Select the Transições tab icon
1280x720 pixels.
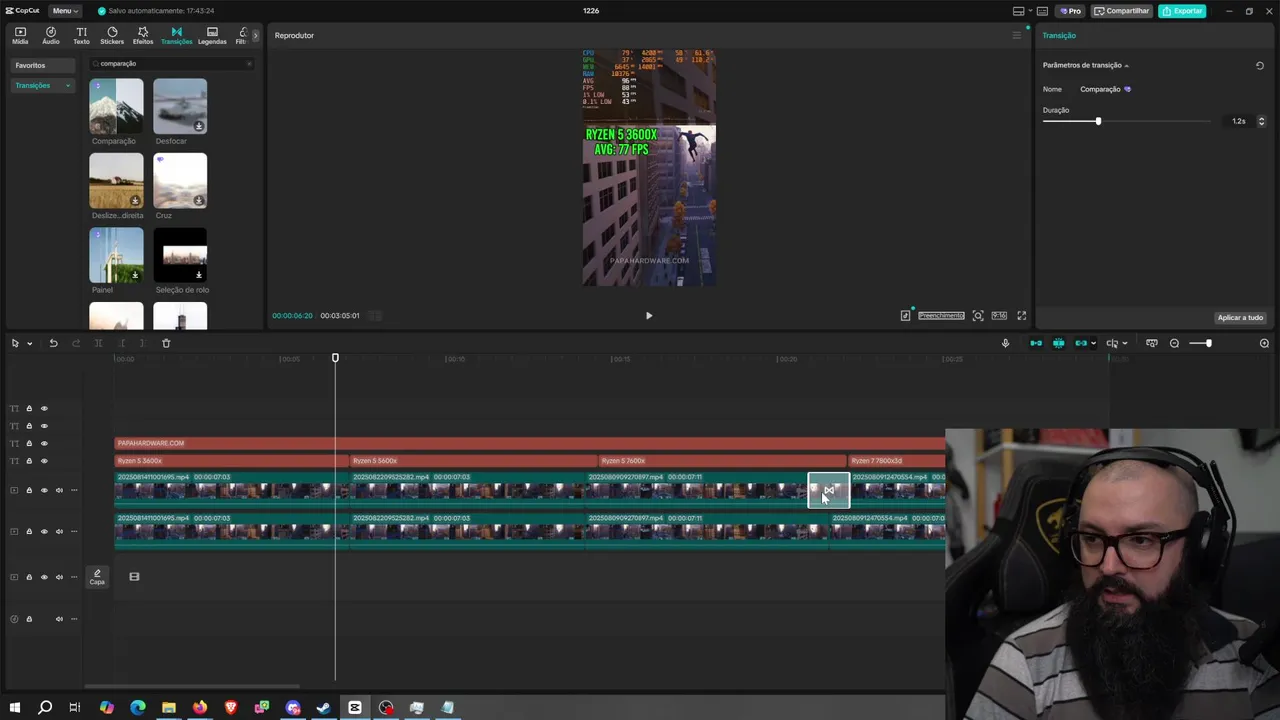pos(176,36)
